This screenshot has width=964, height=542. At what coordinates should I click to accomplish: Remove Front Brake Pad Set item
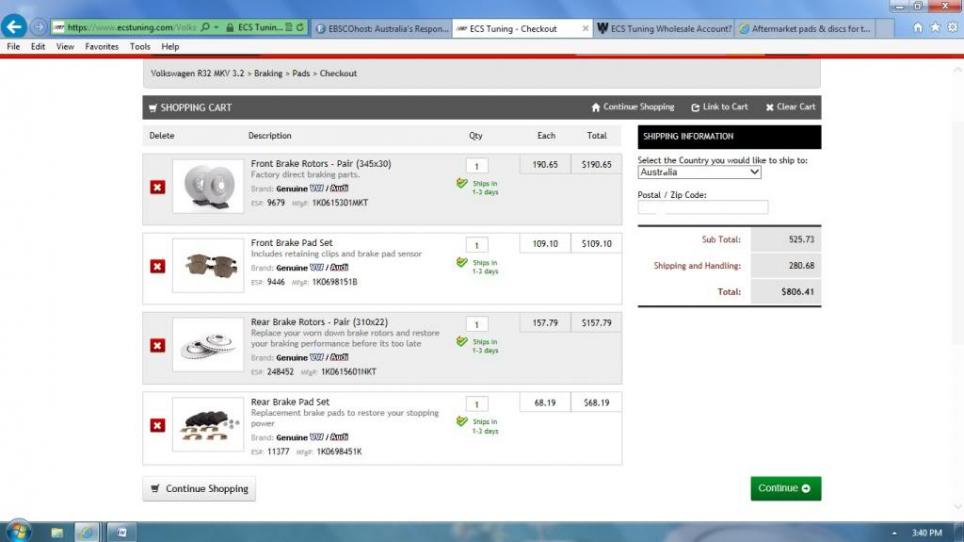coord(157,266)
